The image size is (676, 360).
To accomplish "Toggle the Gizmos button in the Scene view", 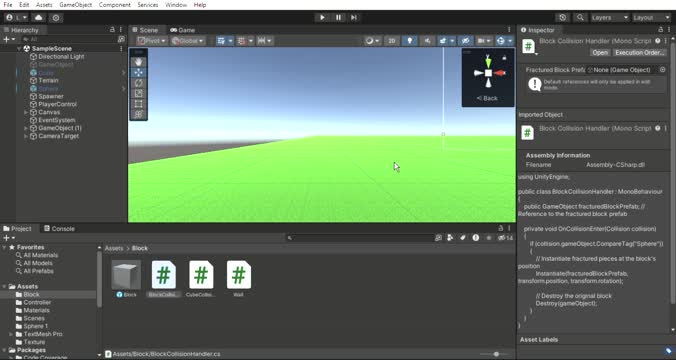I will tap(501, 41).
